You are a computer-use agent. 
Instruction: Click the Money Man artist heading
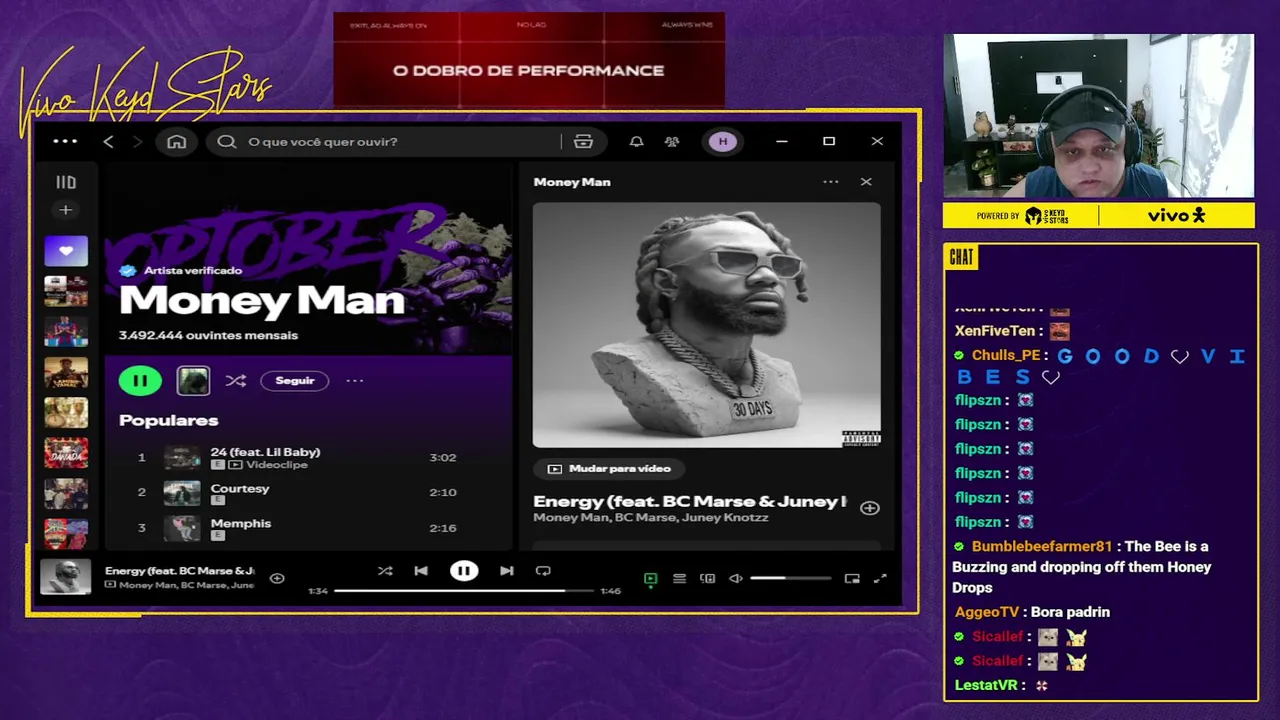pyautogui.click(x=262, y=301)
